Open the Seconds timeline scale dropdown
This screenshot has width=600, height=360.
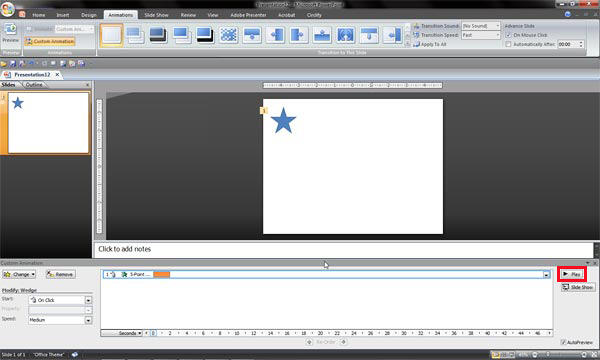point(121,333)
